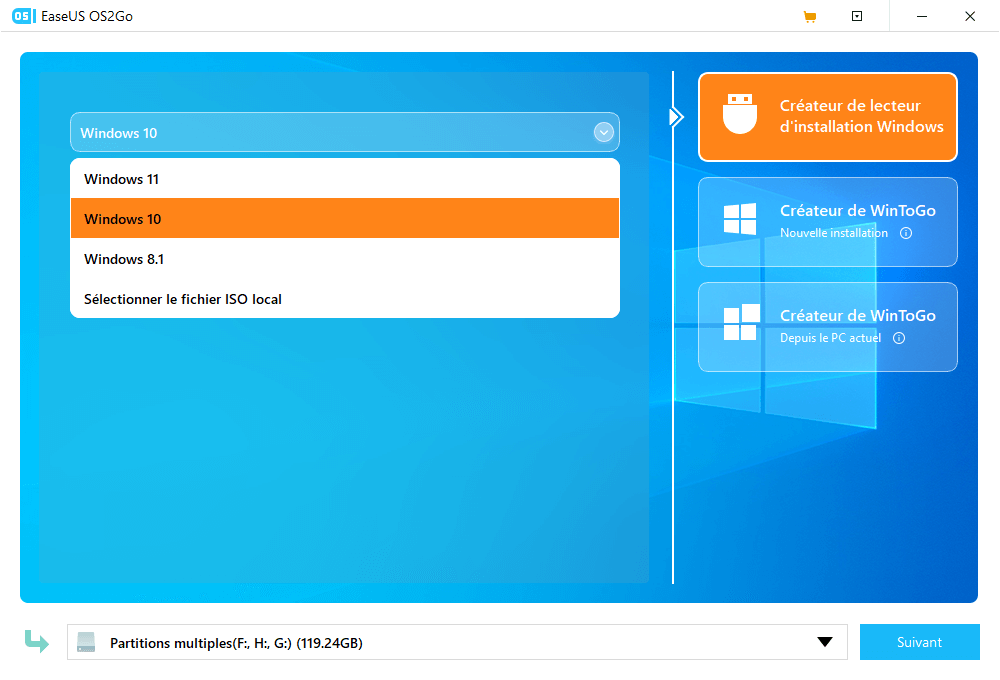1000x680 pixels.
Task: Minimize the EaseUS OS2Go window
Action: click(922, 17)
